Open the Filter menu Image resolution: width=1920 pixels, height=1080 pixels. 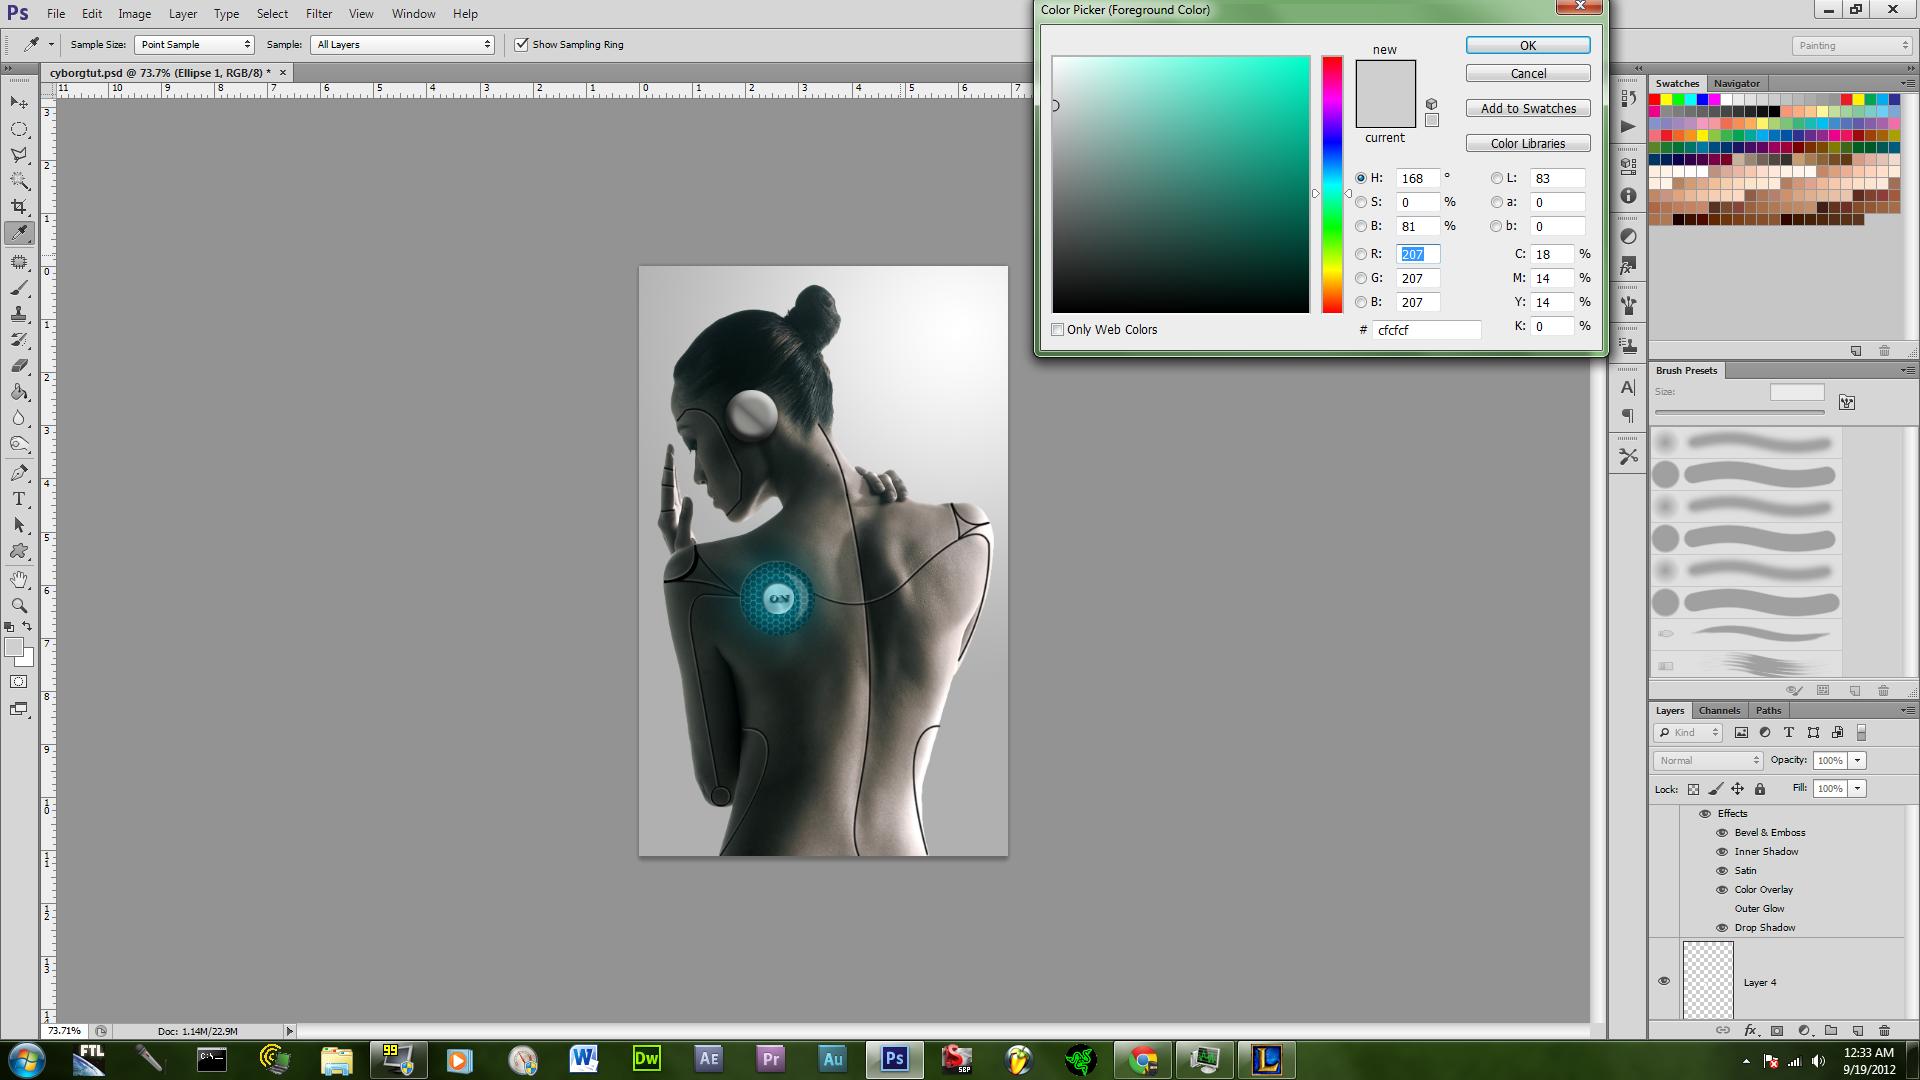pos(319,14)
